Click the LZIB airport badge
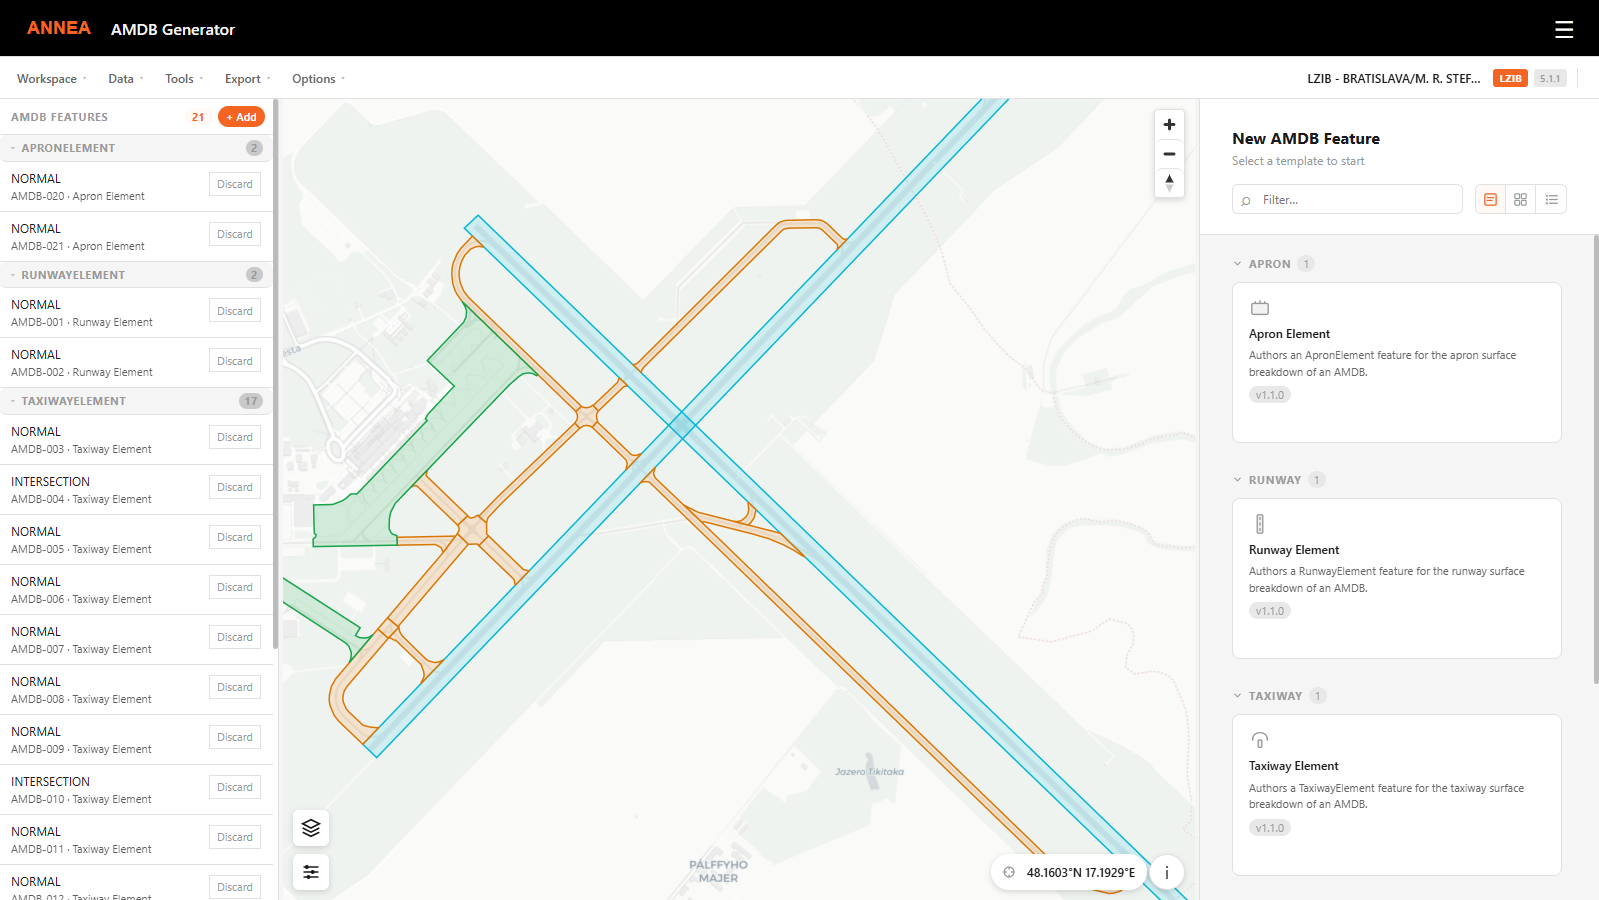 click(1510, 78)
